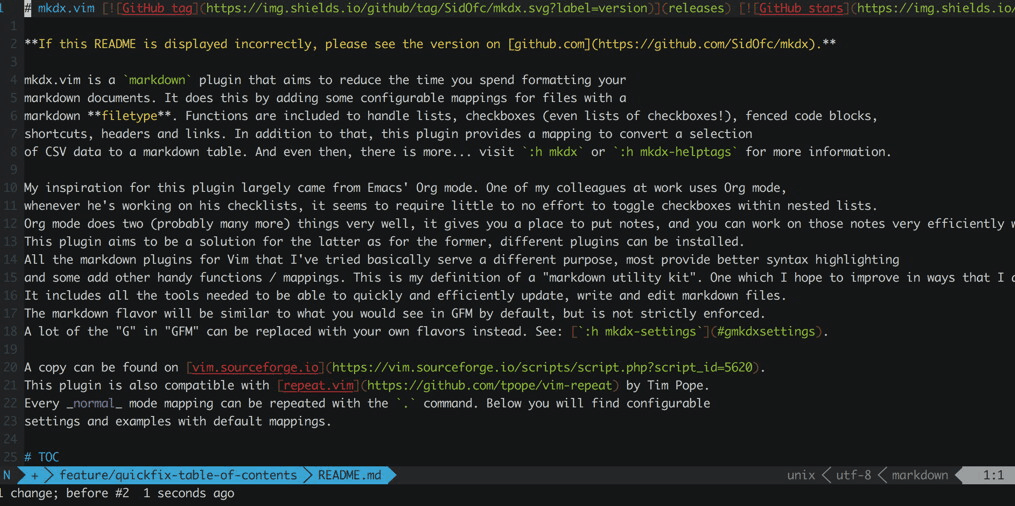1015x506 pixels.
Task: Click the `markdown` inline code on line 4
Action: click(157, 81)
